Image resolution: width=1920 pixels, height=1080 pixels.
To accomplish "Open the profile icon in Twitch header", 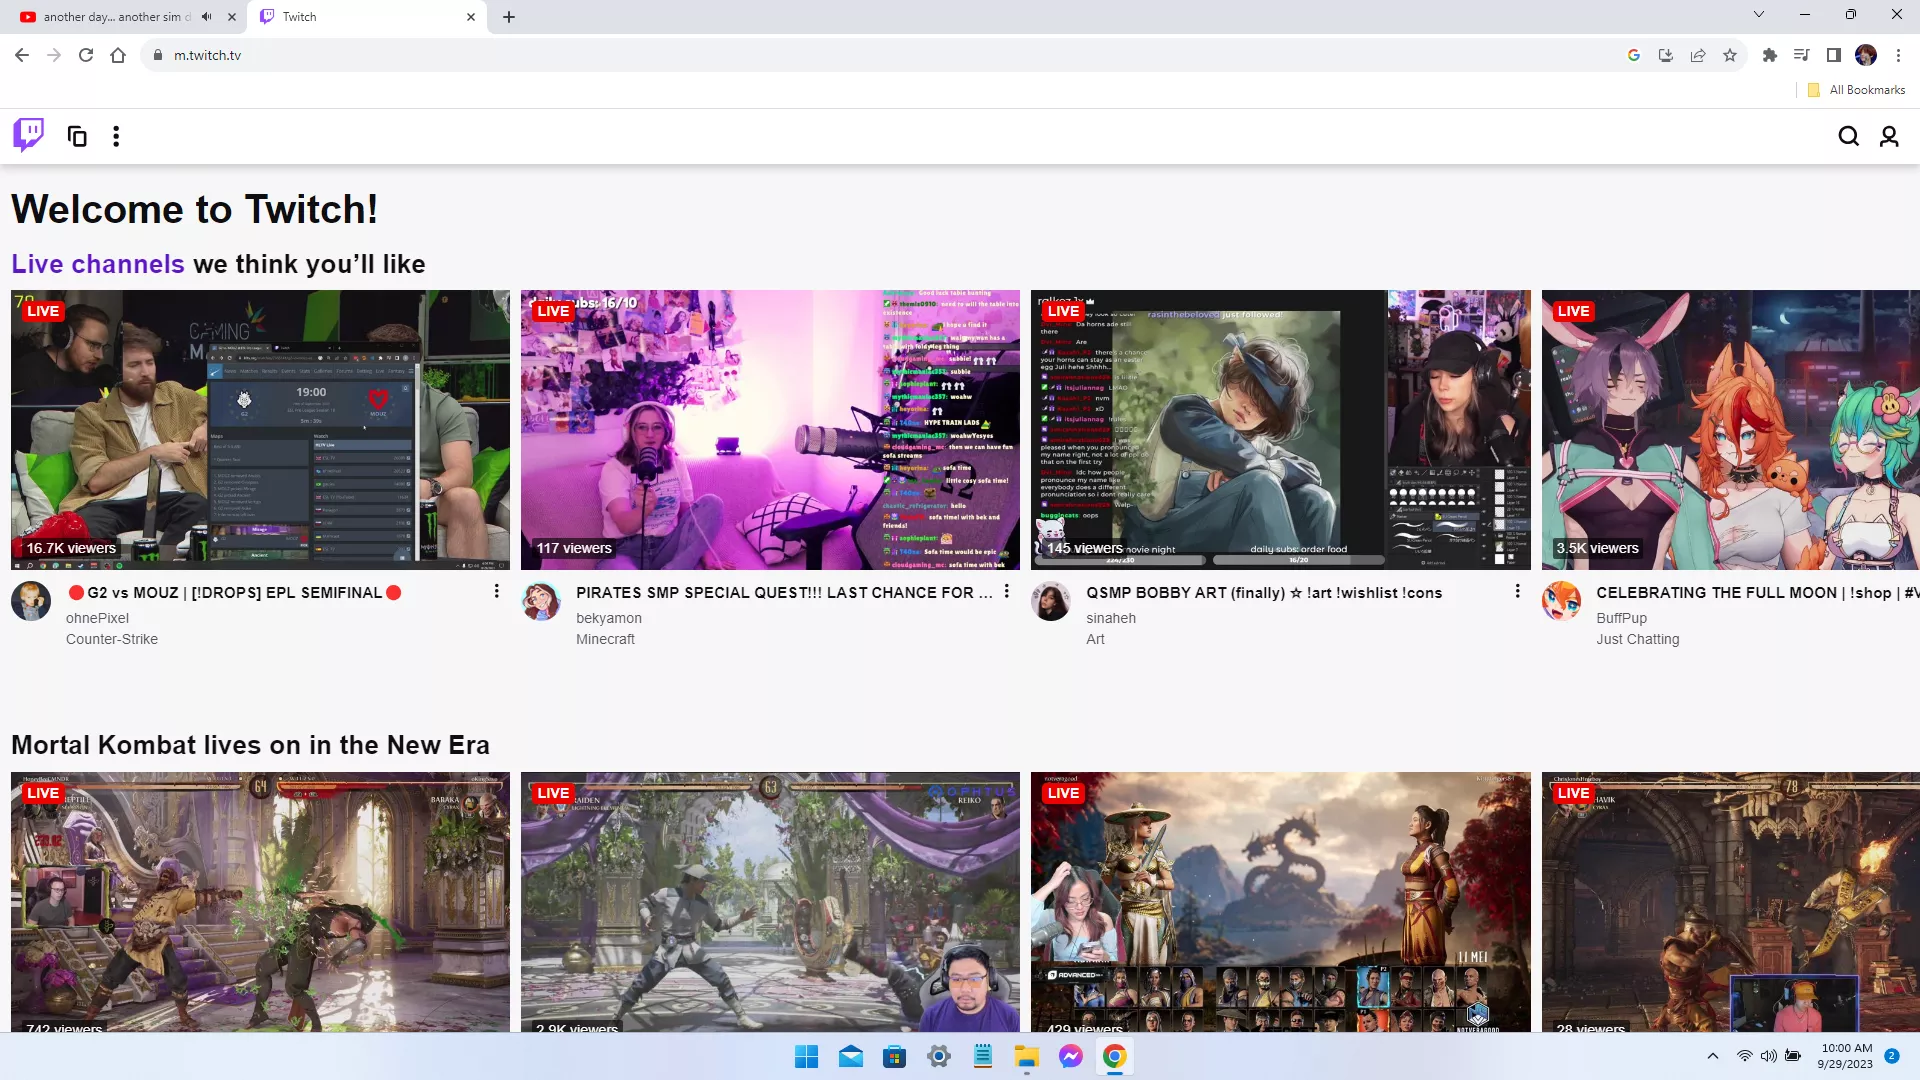I will click(1889, 135).
